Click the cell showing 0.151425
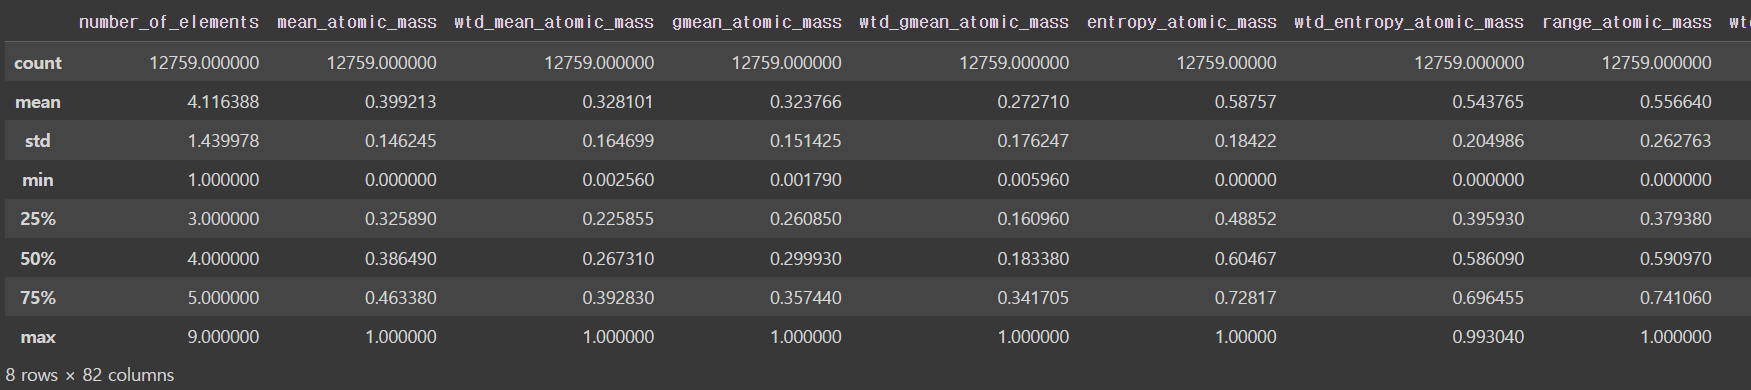The height and width of the screenshot is (390, 1751). 806,141
